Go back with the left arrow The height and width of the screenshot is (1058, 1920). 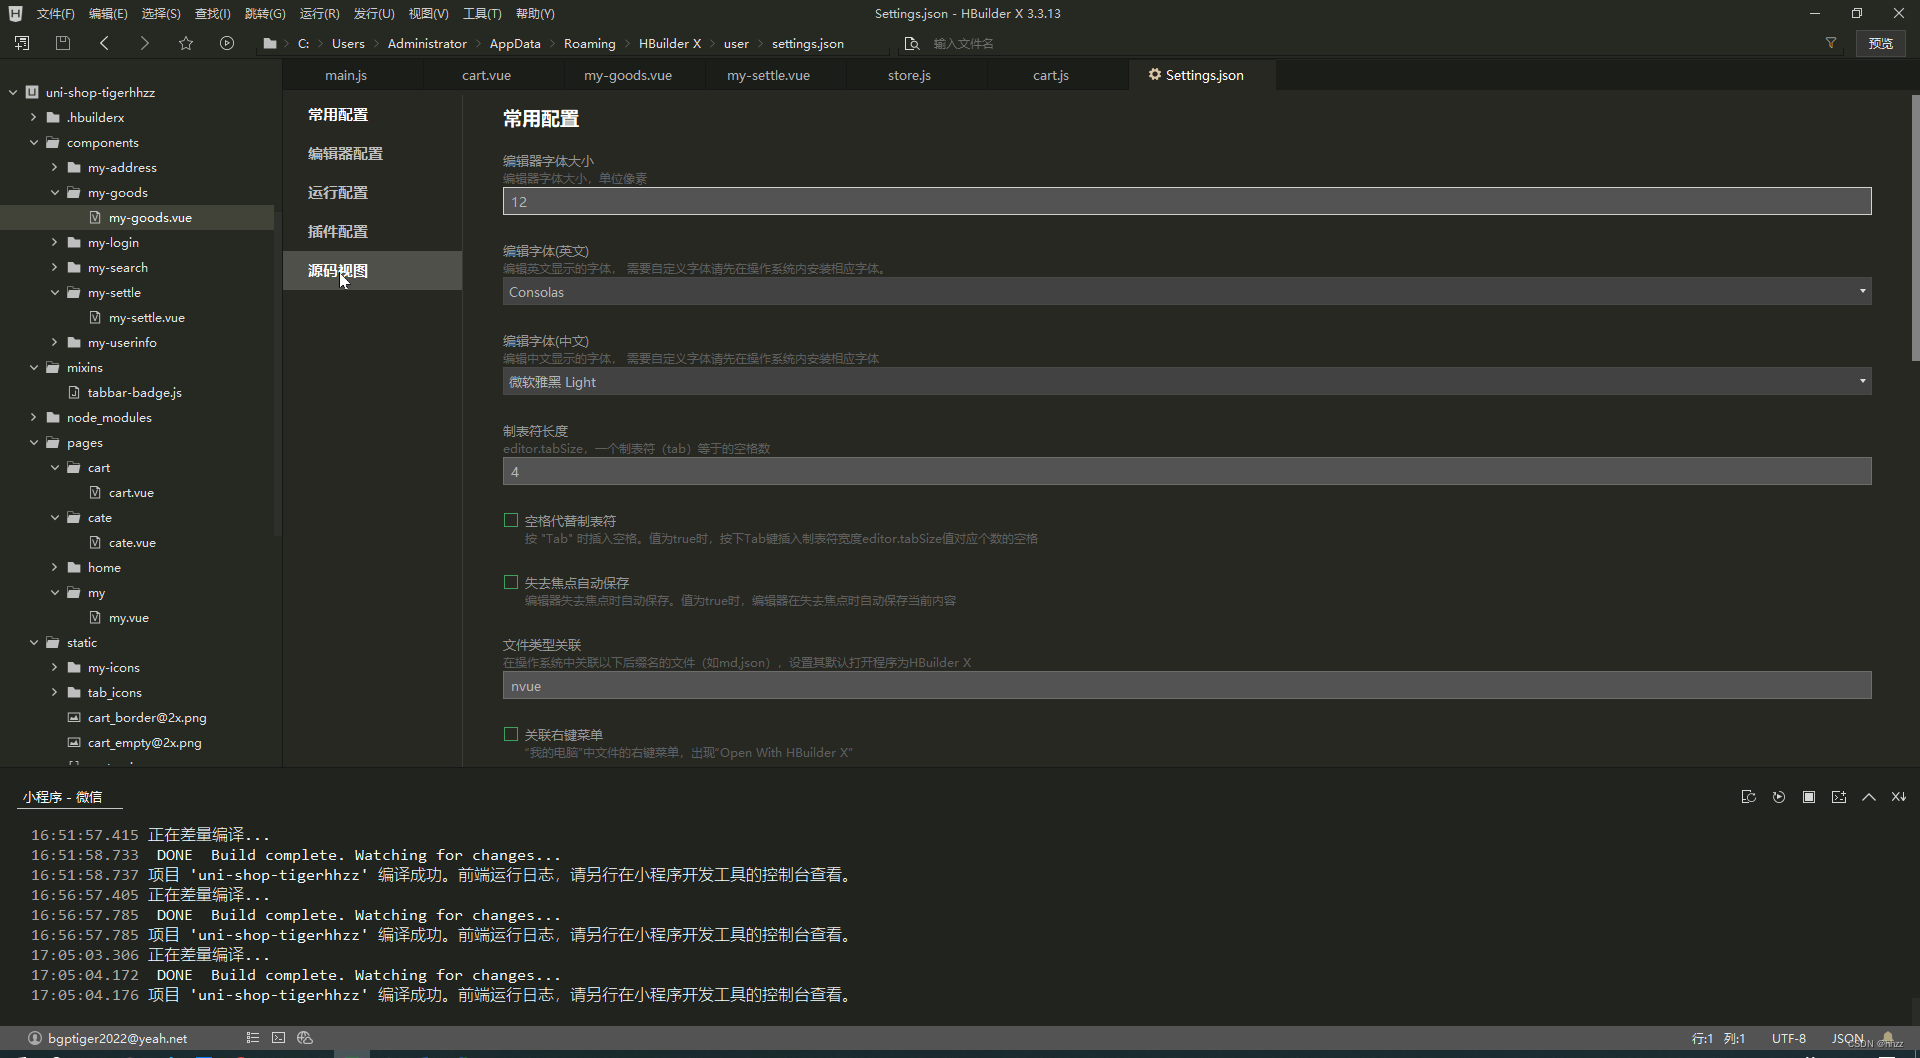click(x=104, y=43)
